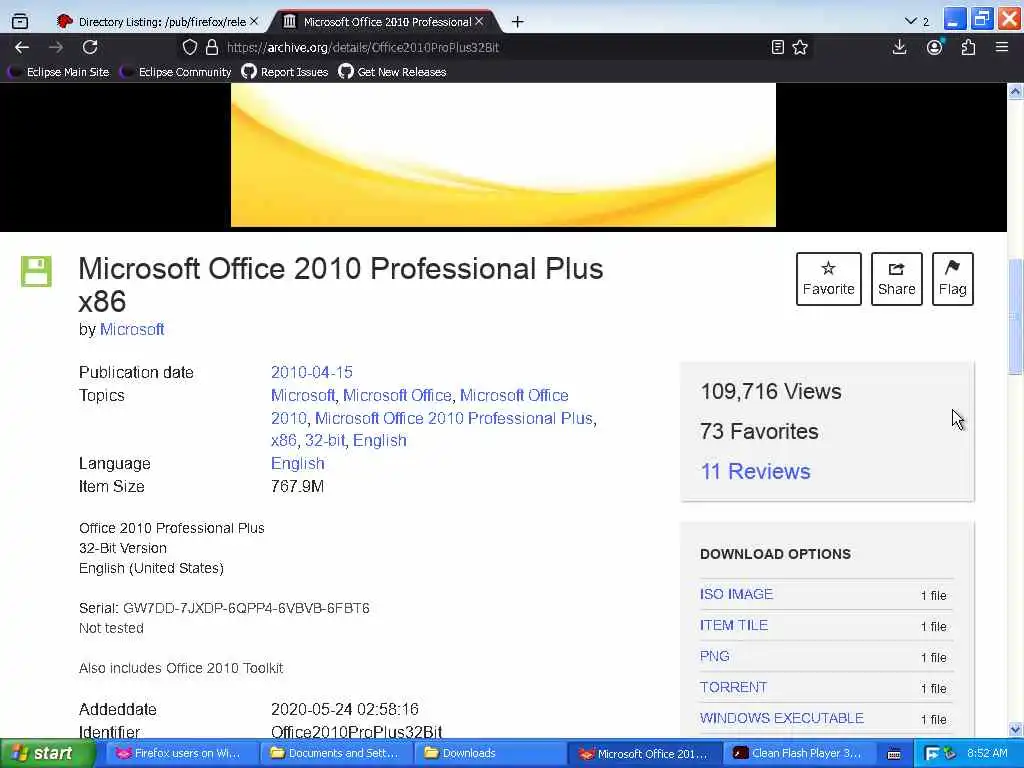Open the ITEM TILE download option
This screenshot has width=1024, height=768.
(733, 625)
